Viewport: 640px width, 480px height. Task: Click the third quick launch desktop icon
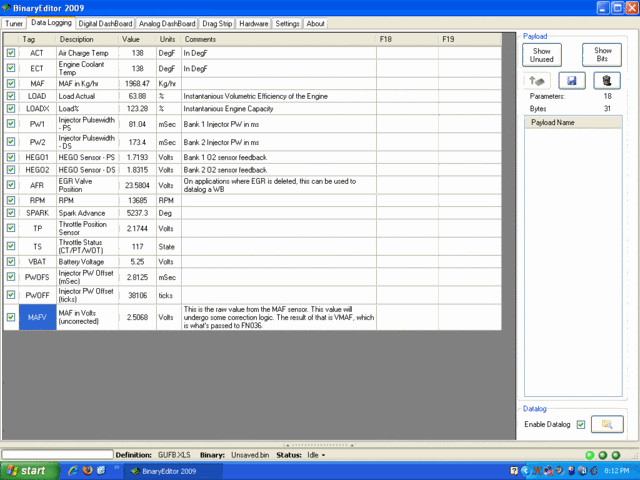click(101, 471)
